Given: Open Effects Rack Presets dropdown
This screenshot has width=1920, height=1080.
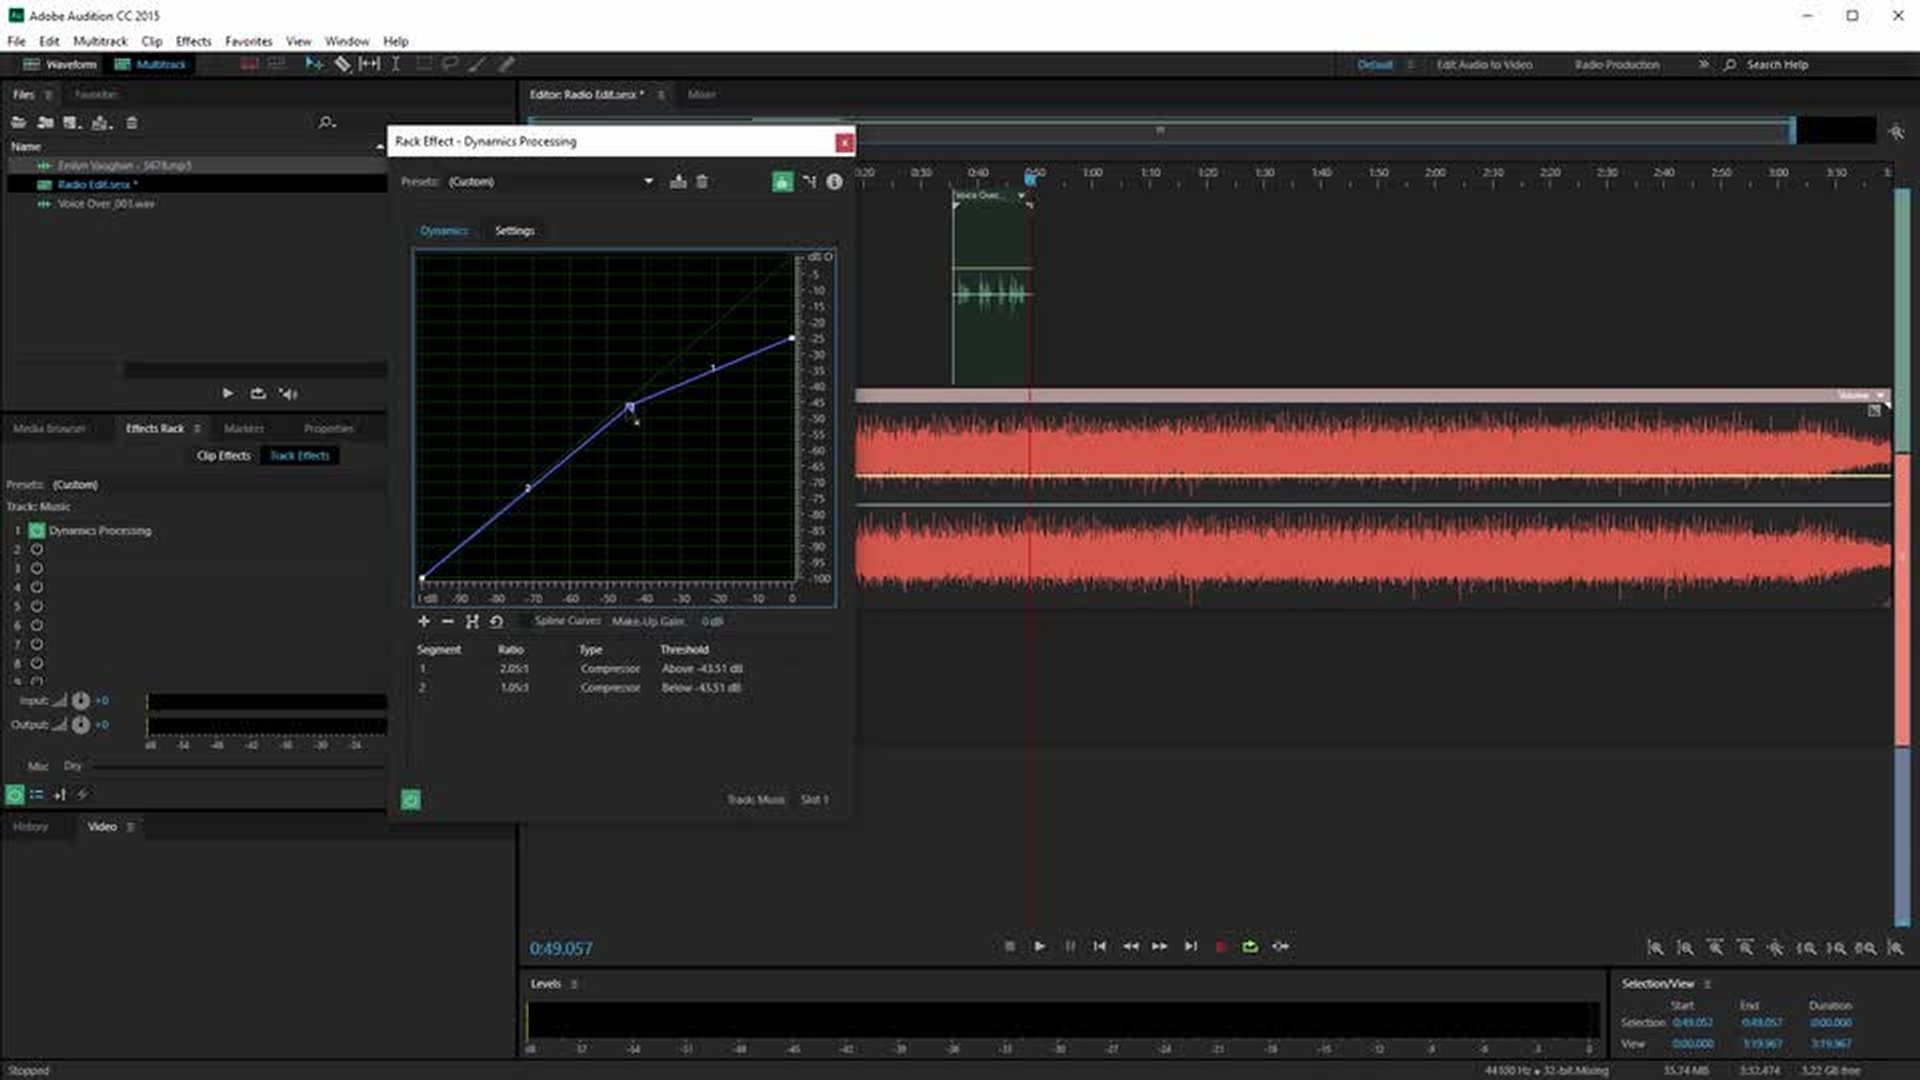Looking at the screenshot, I should [x=215, y=485].
